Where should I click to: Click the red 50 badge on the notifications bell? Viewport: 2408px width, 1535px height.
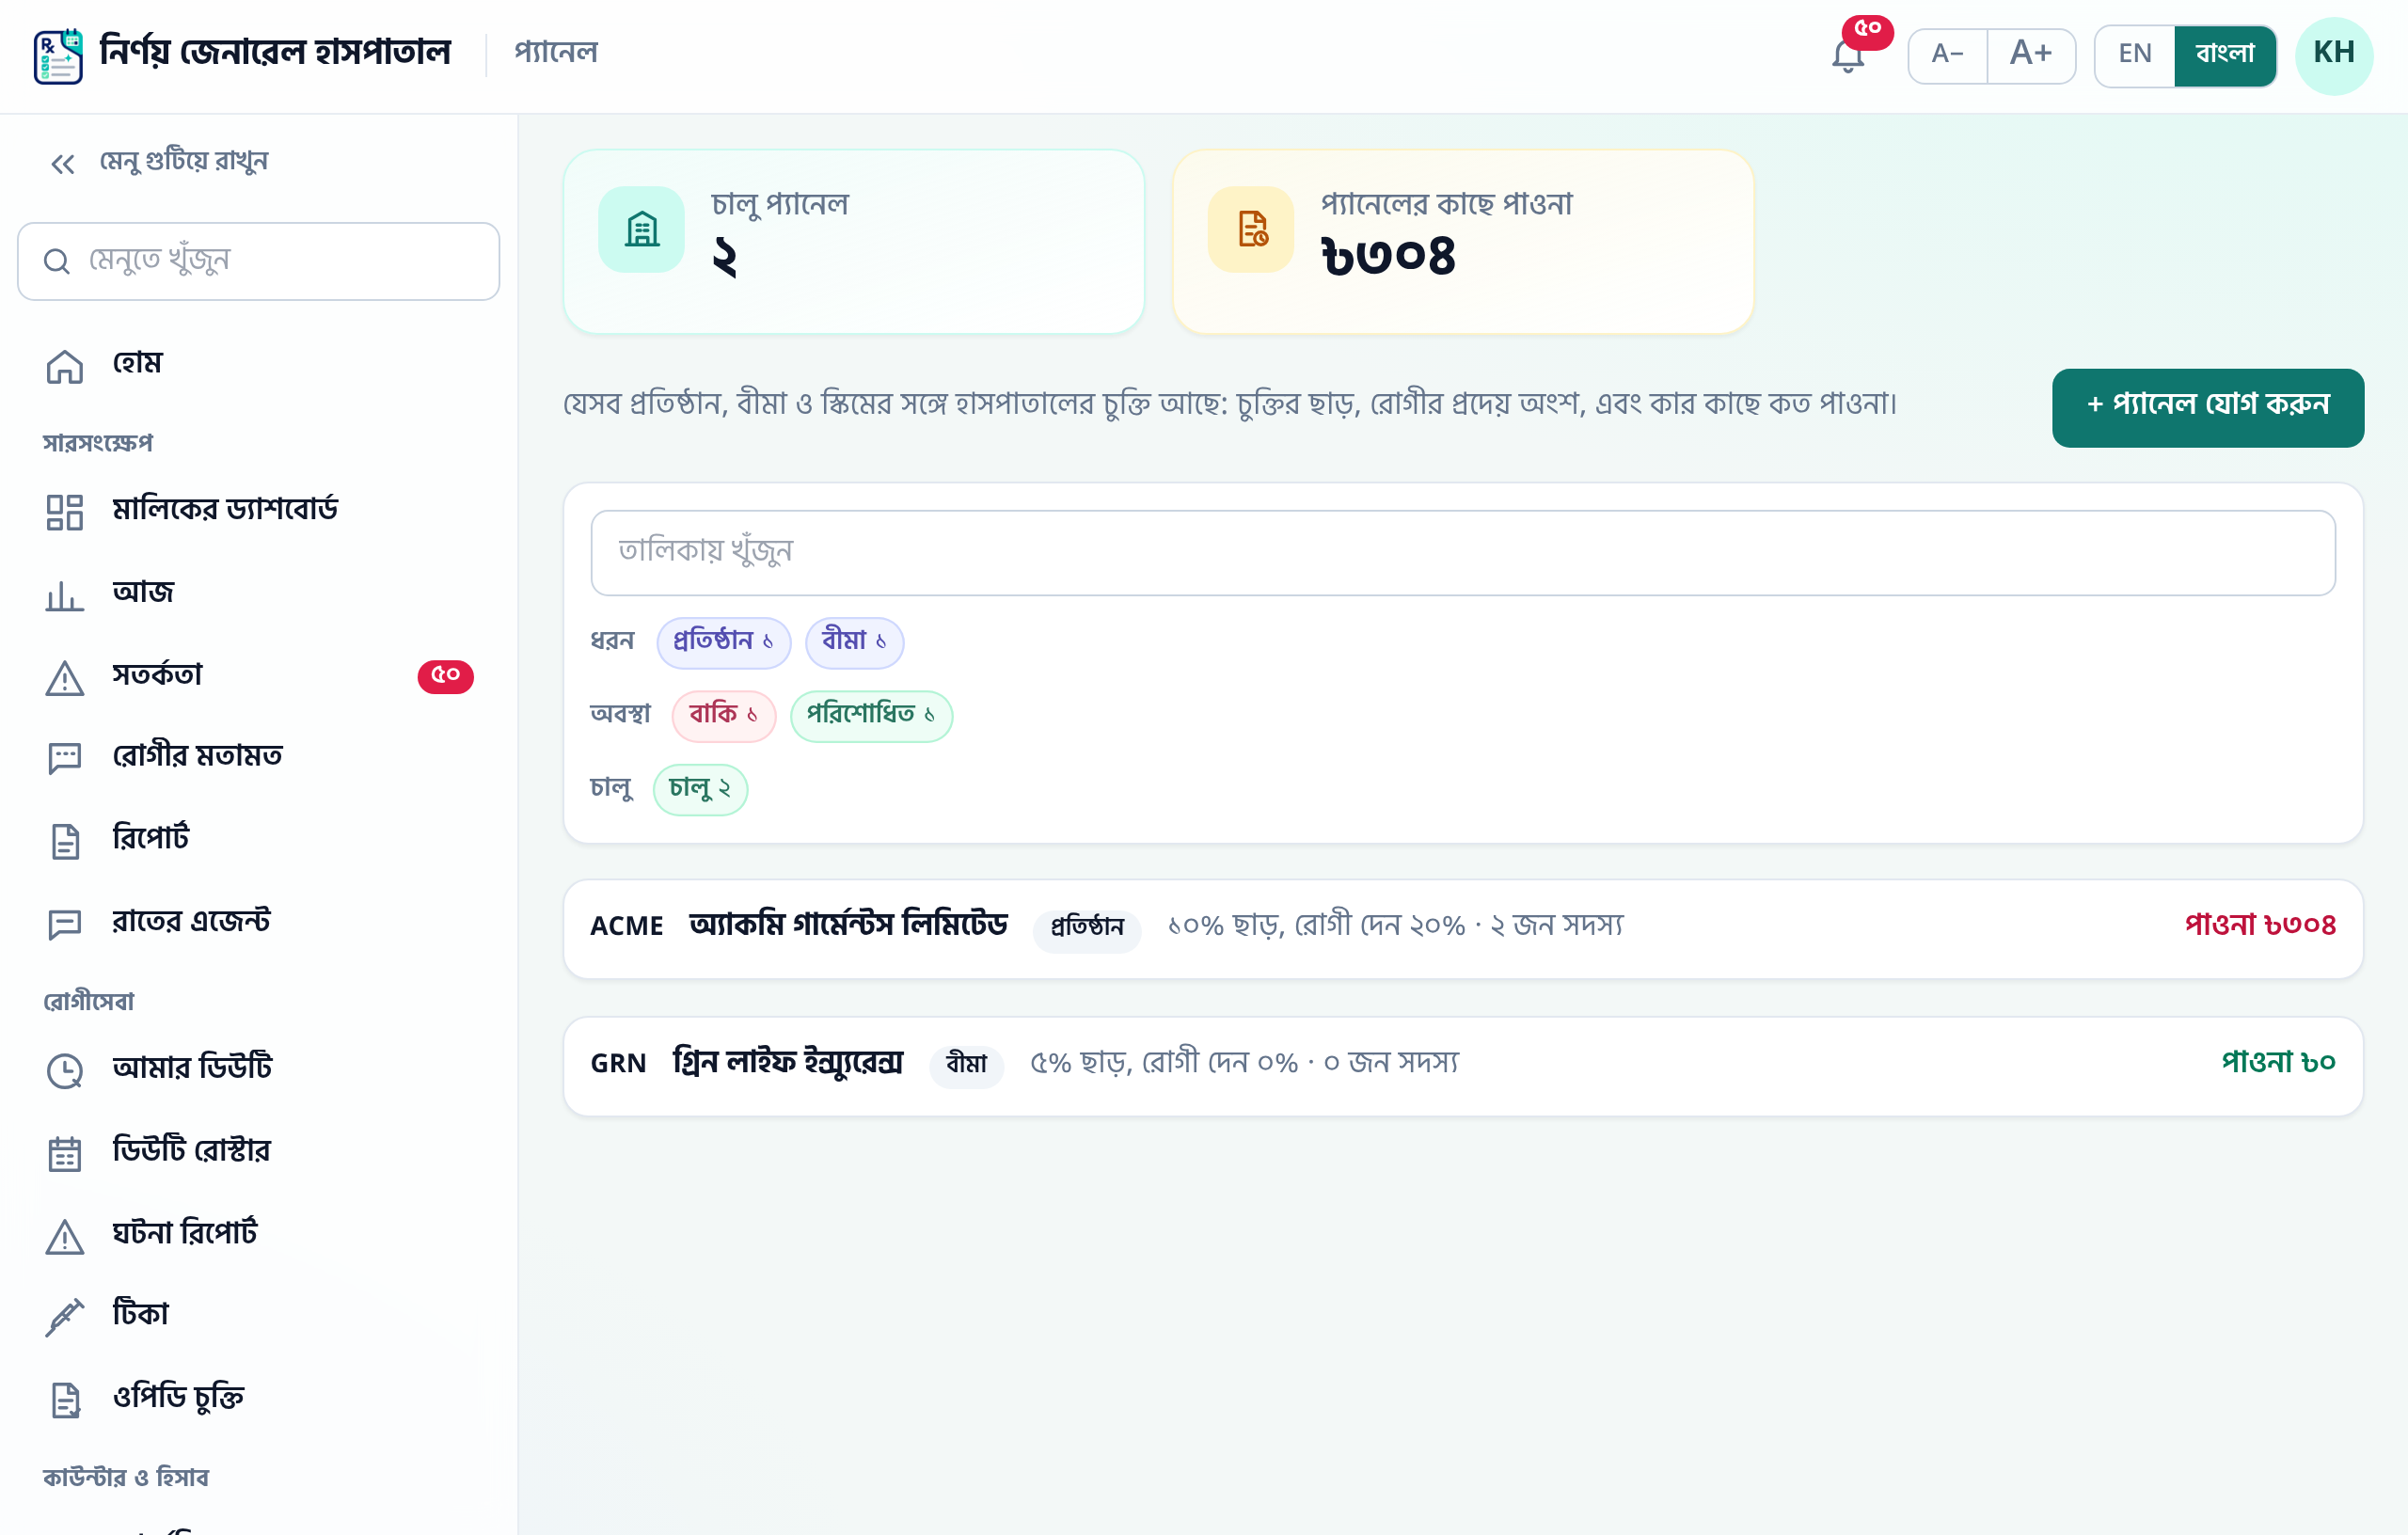(1867, 31)
